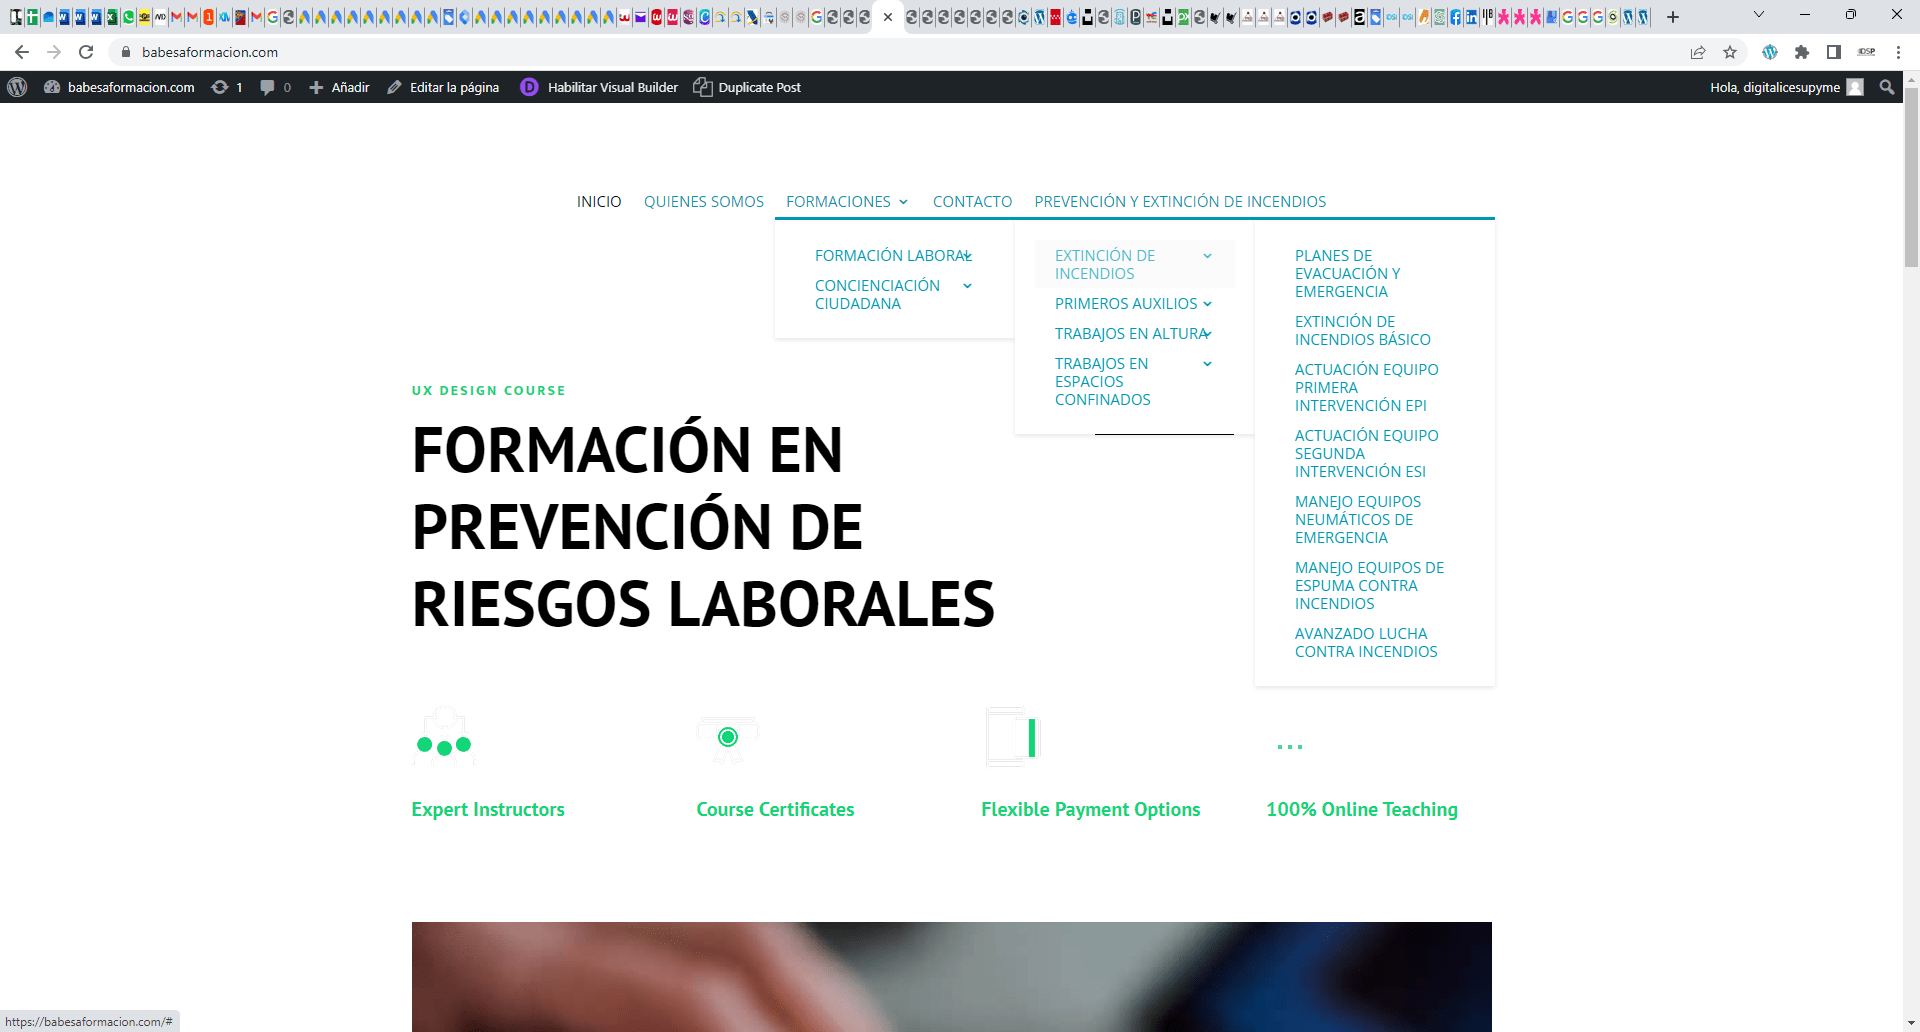Click the profile avatar icon in Chrome toolbar
Screen dimensions: 1920x1032
point(1867,52)
